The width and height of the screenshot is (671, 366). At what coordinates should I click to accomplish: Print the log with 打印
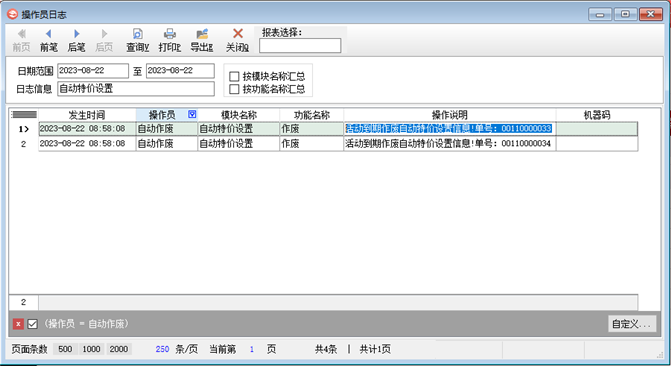pos(170,40)
